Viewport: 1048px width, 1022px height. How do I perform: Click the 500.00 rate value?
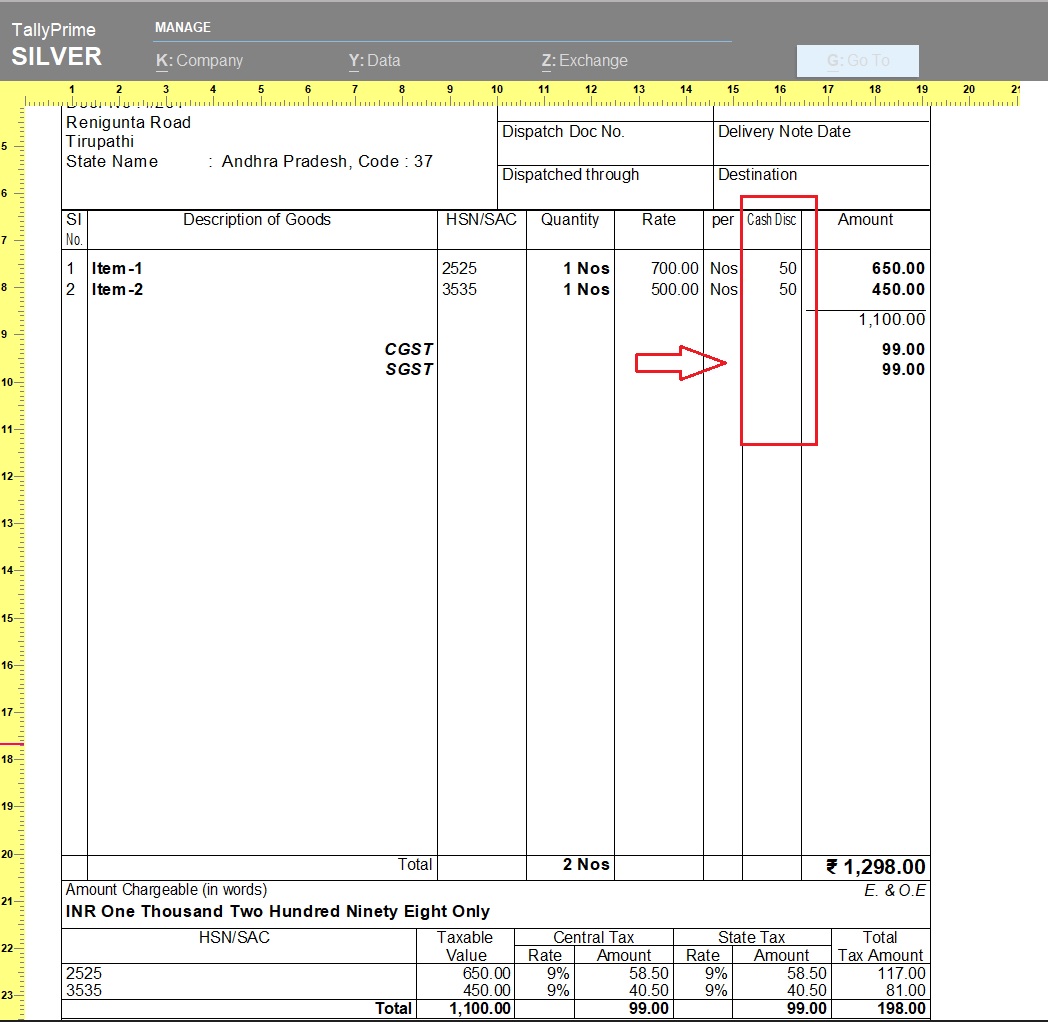(x=674, y=289)
